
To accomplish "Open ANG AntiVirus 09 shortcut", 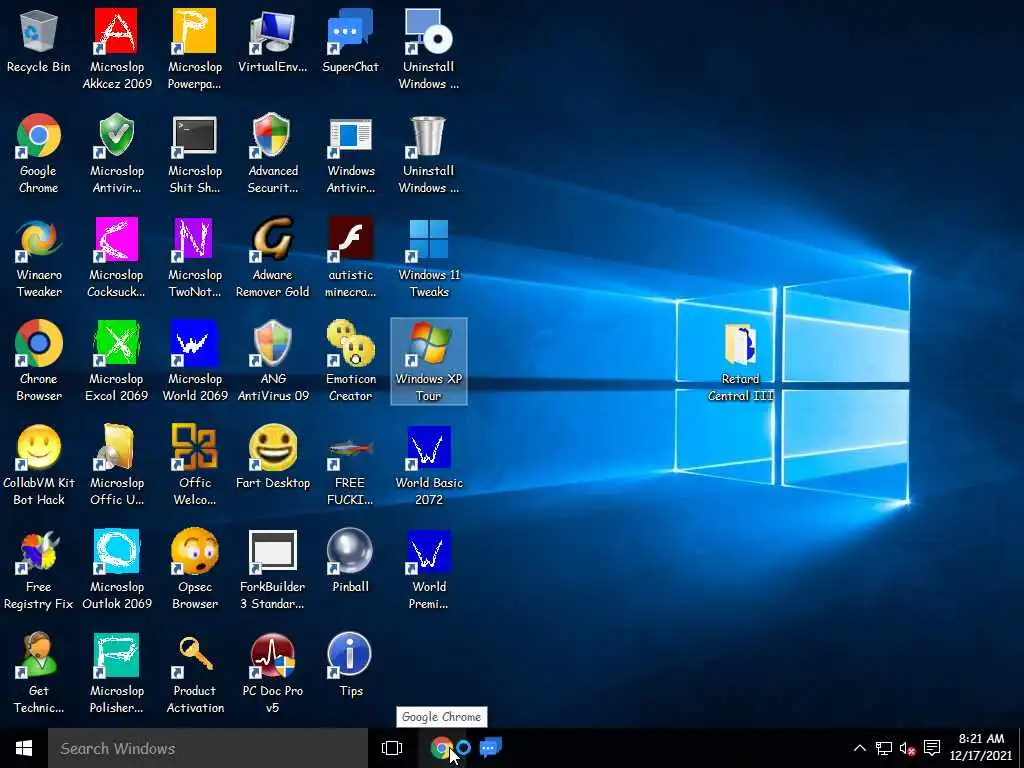I will coord(272,361).
